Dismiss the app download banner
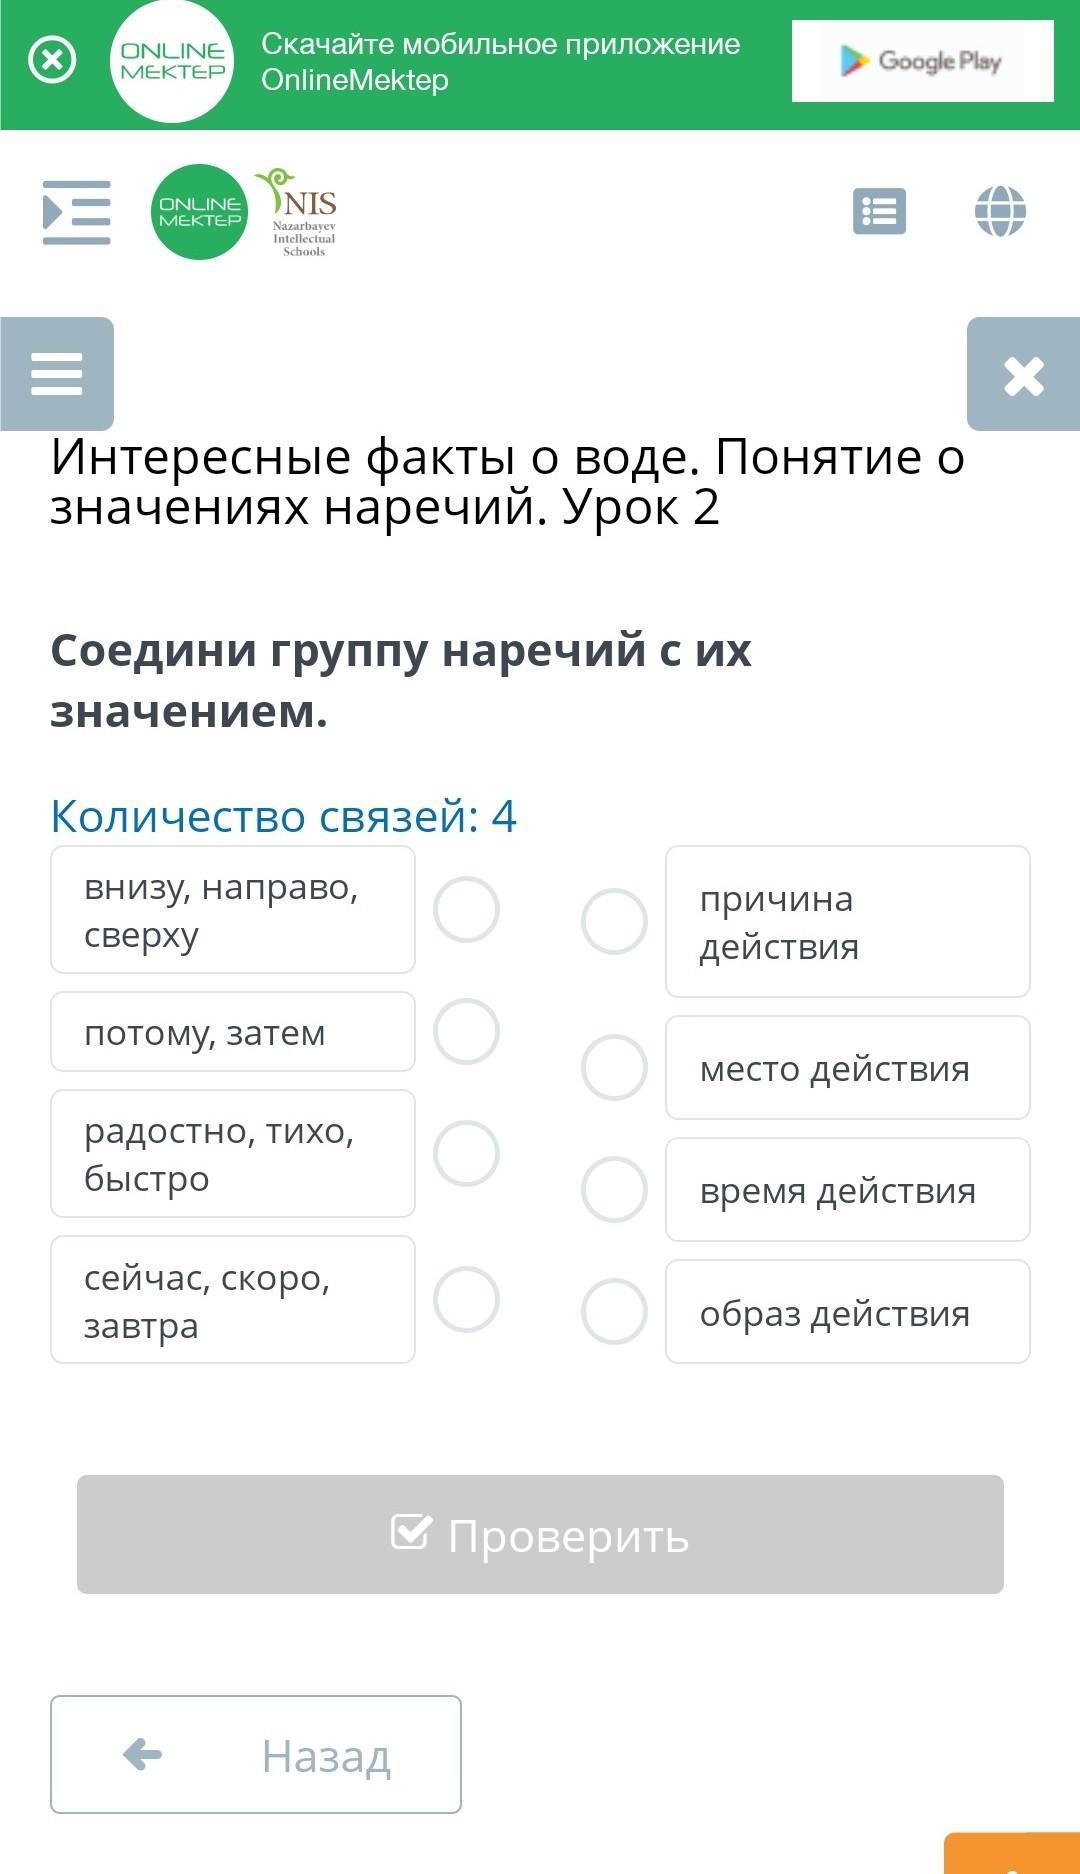Screen dimensions: 1080x1874 [52, 61]
